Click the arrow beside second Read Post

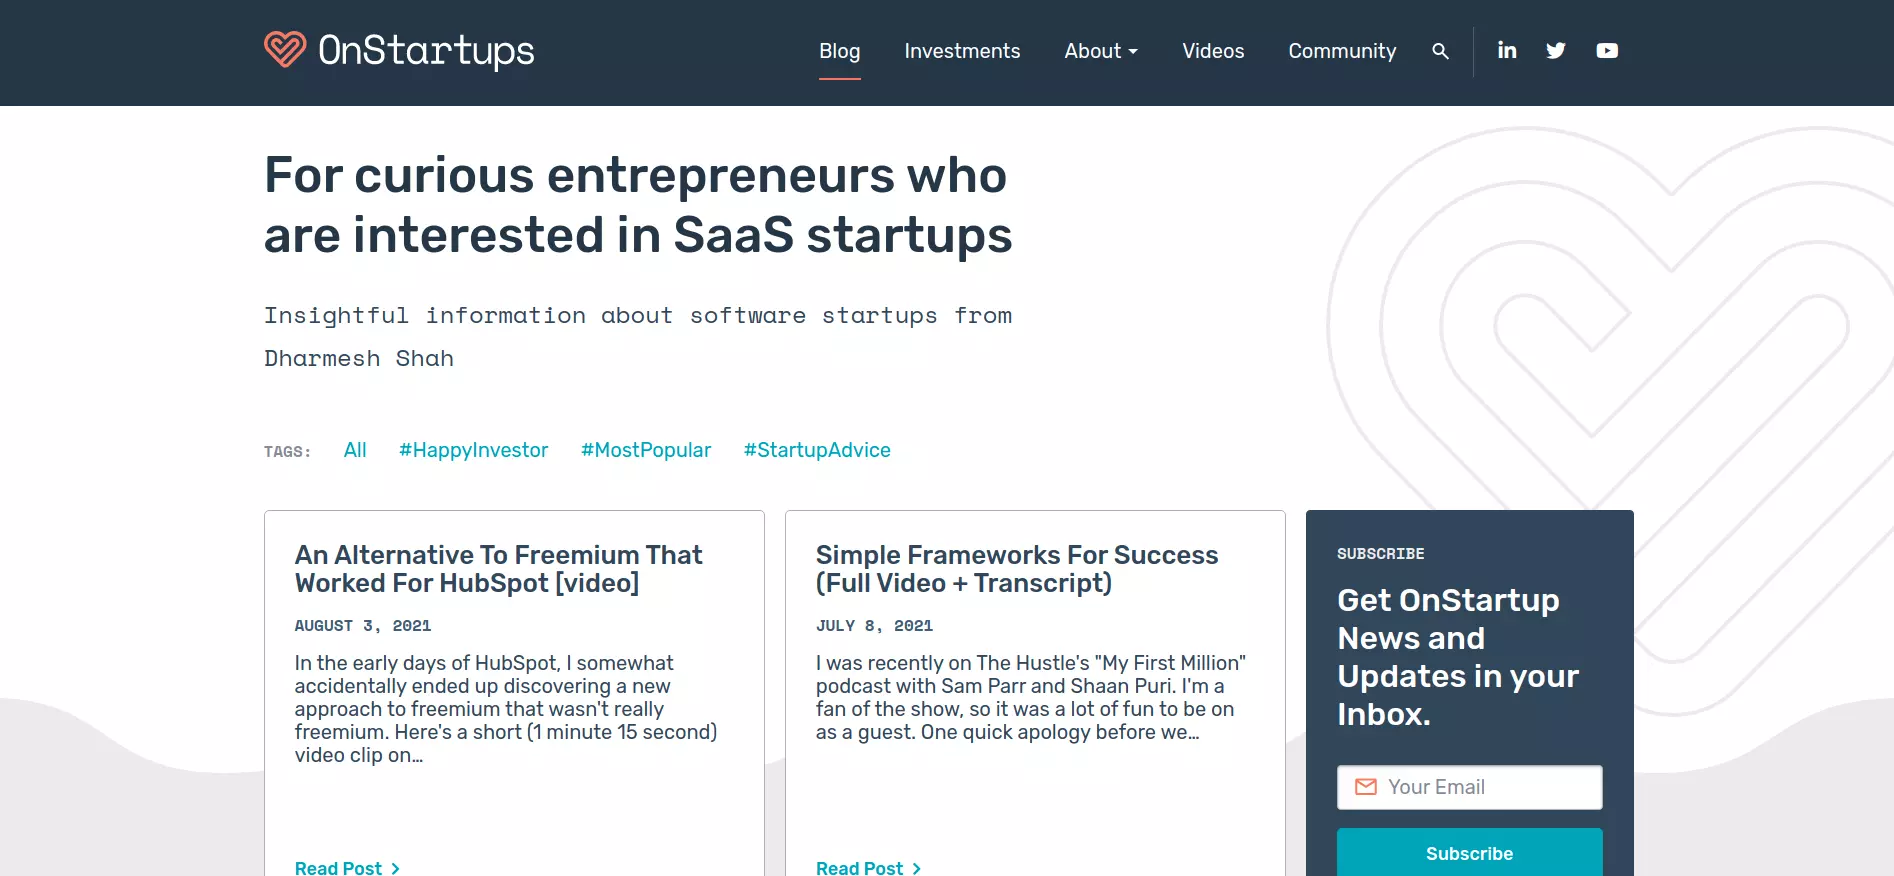[917, 868]
